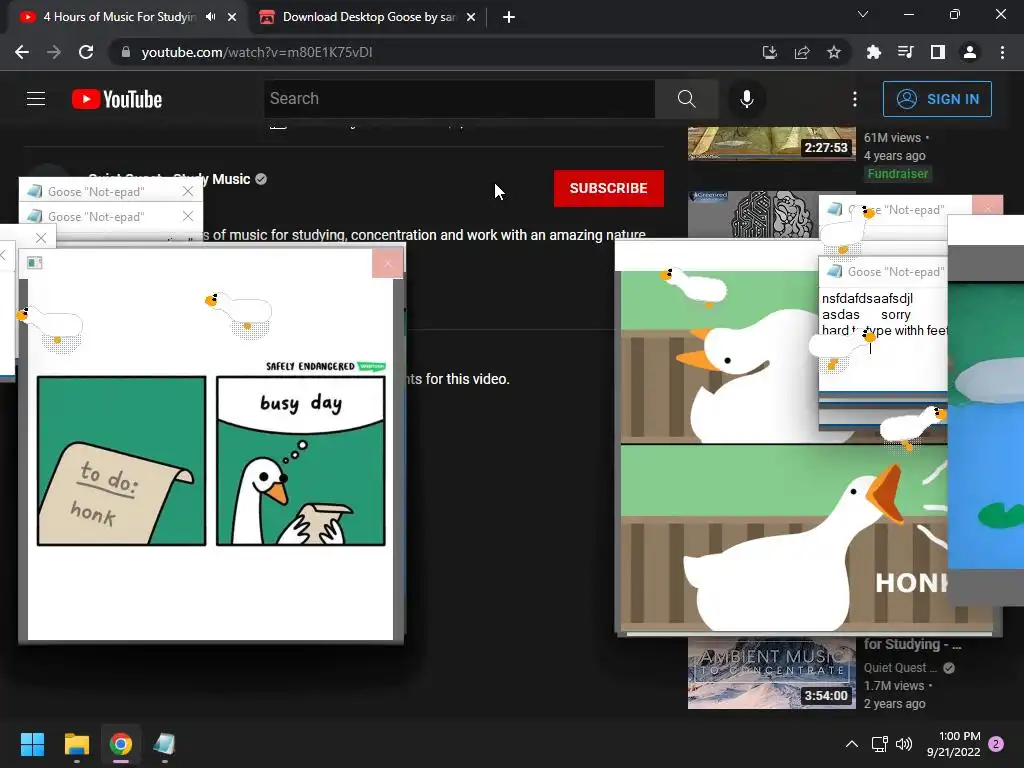The height and width of the screenshot is (768, 1024).
Task: Open the network tray icon
Action: pos(879,744)
